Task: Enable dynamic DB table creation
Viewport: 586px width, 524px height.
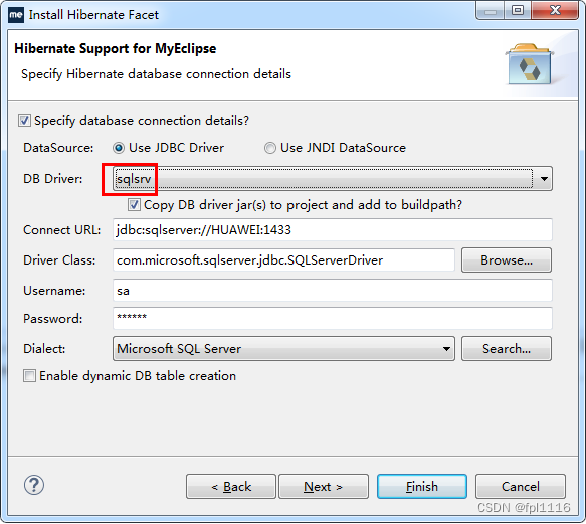Action: (x=30, y=376)
